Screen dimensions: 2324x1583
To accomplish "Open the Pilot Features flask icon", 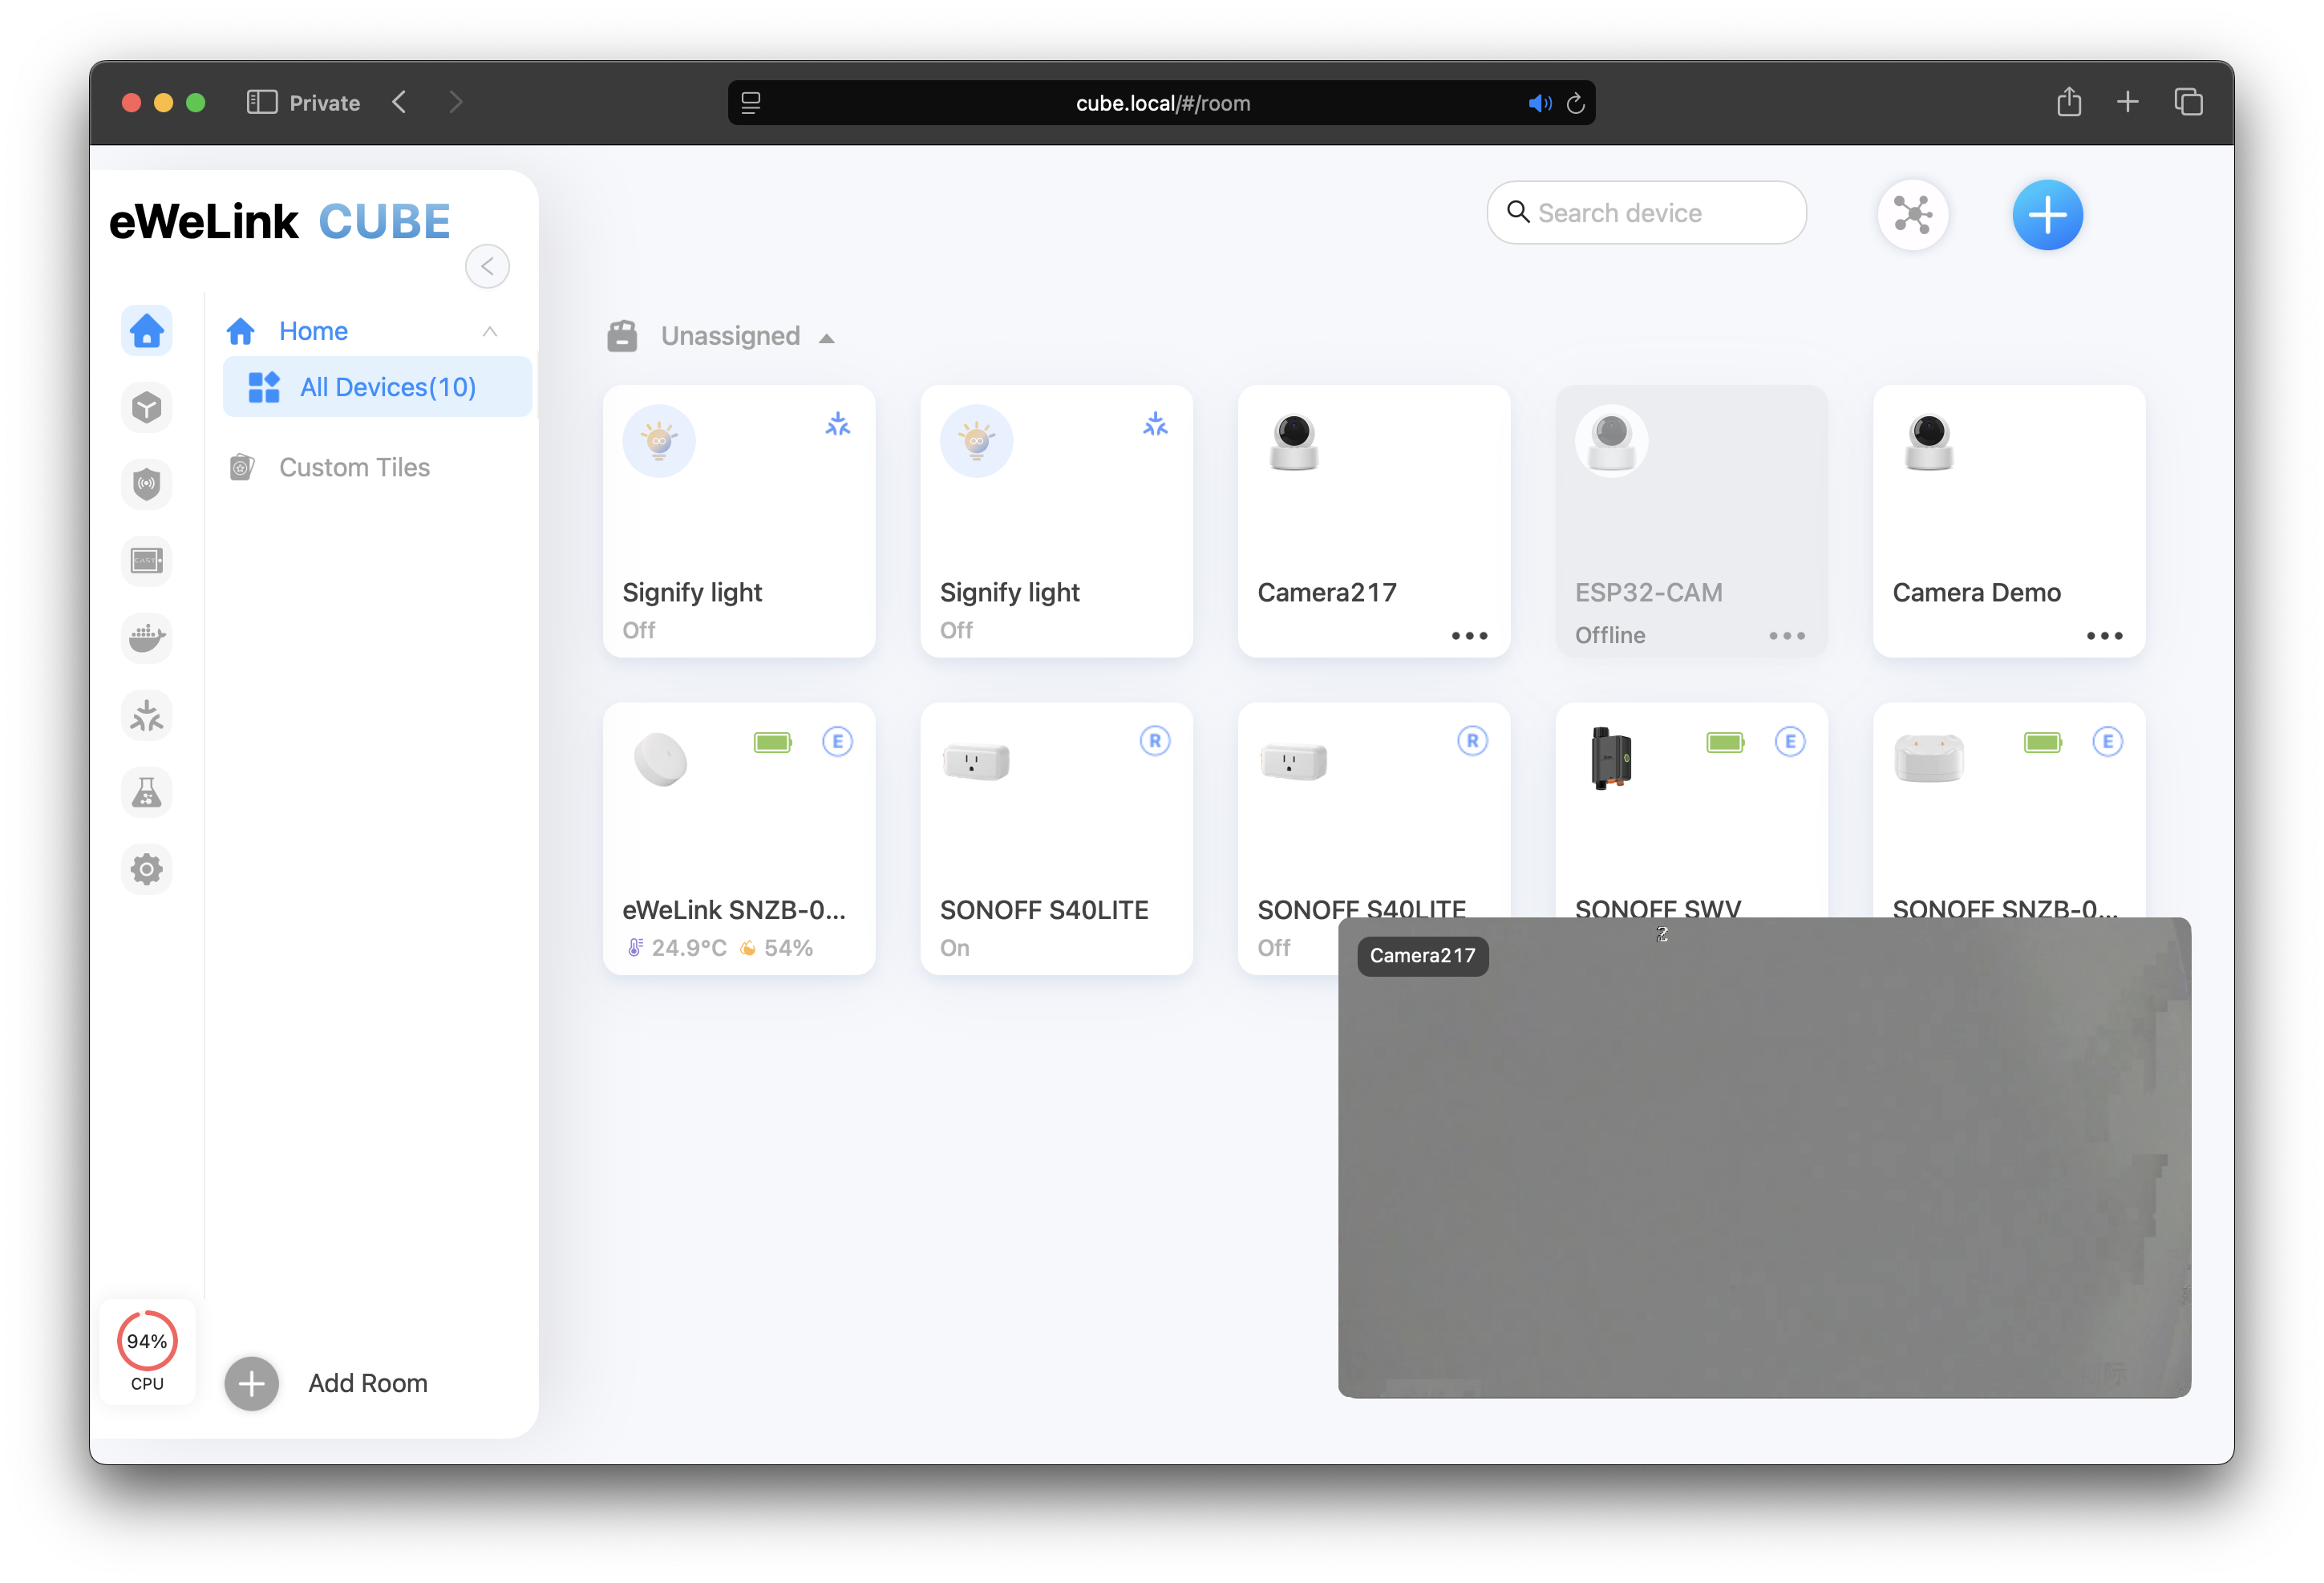I will [147, 793].
